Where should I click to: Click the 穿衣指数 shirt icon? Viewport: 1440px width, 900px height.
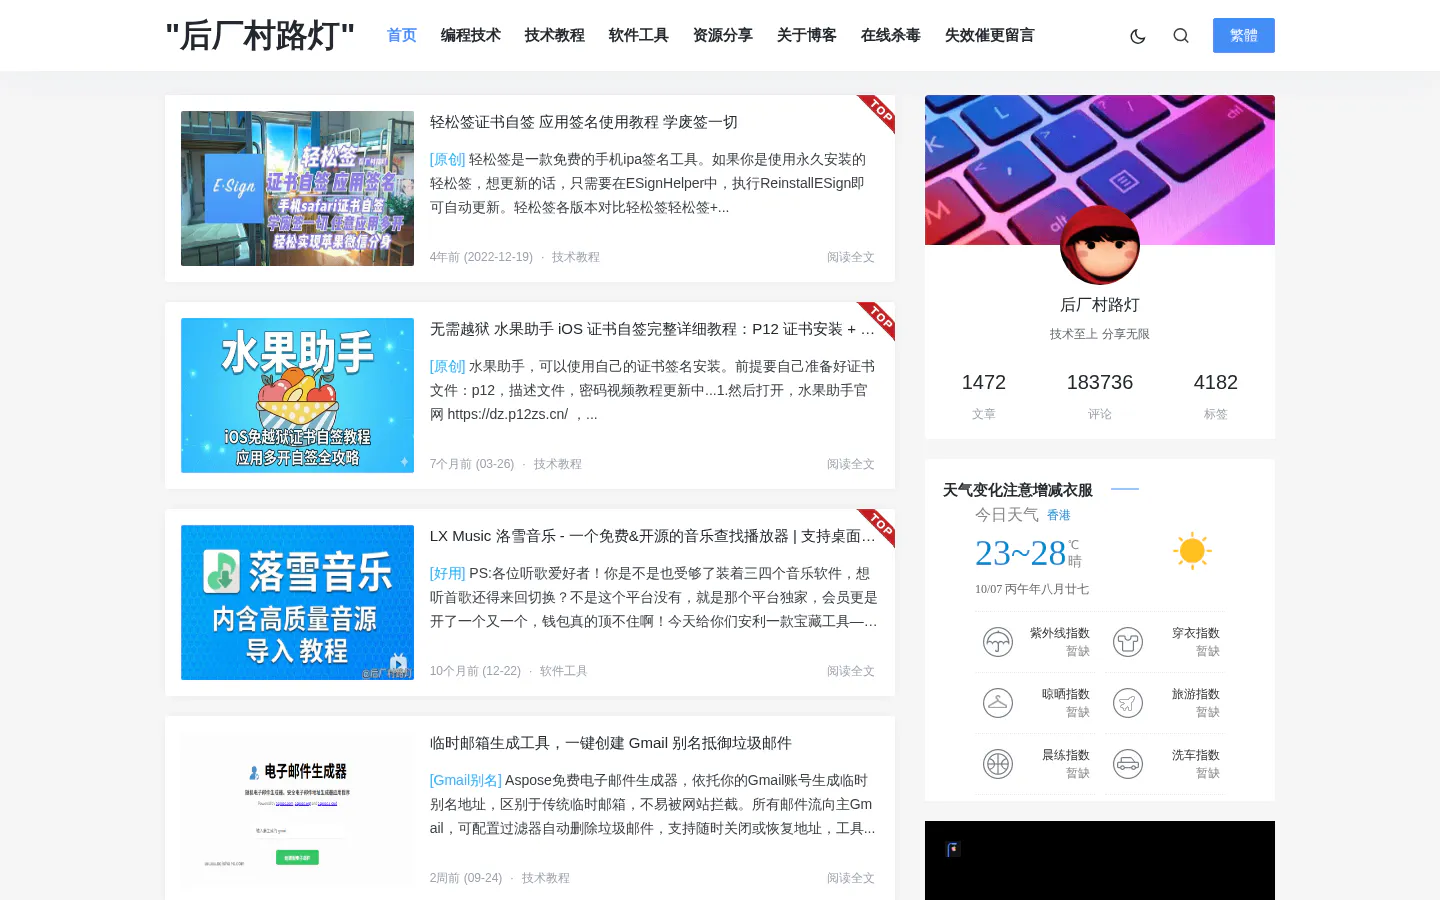point(1128,642)
